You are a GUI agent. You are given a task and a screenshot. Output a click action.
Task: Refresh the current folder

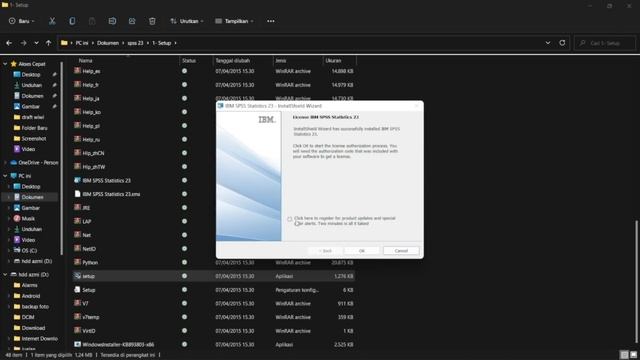tap(562, 43)
